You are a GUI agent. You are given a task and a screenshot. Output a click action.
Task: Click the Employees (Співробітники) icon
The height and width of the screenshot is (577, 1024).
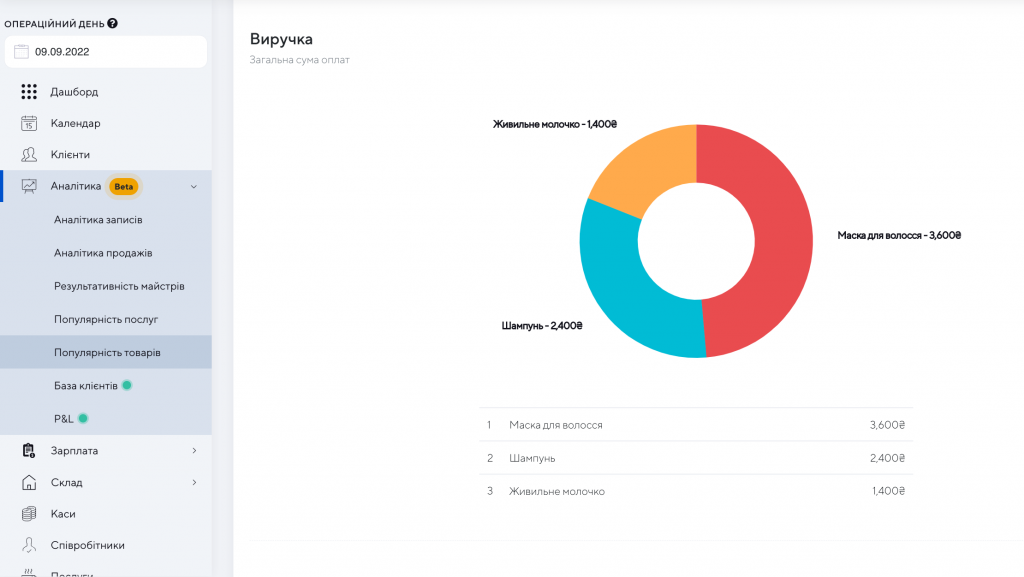pos(29,546)
